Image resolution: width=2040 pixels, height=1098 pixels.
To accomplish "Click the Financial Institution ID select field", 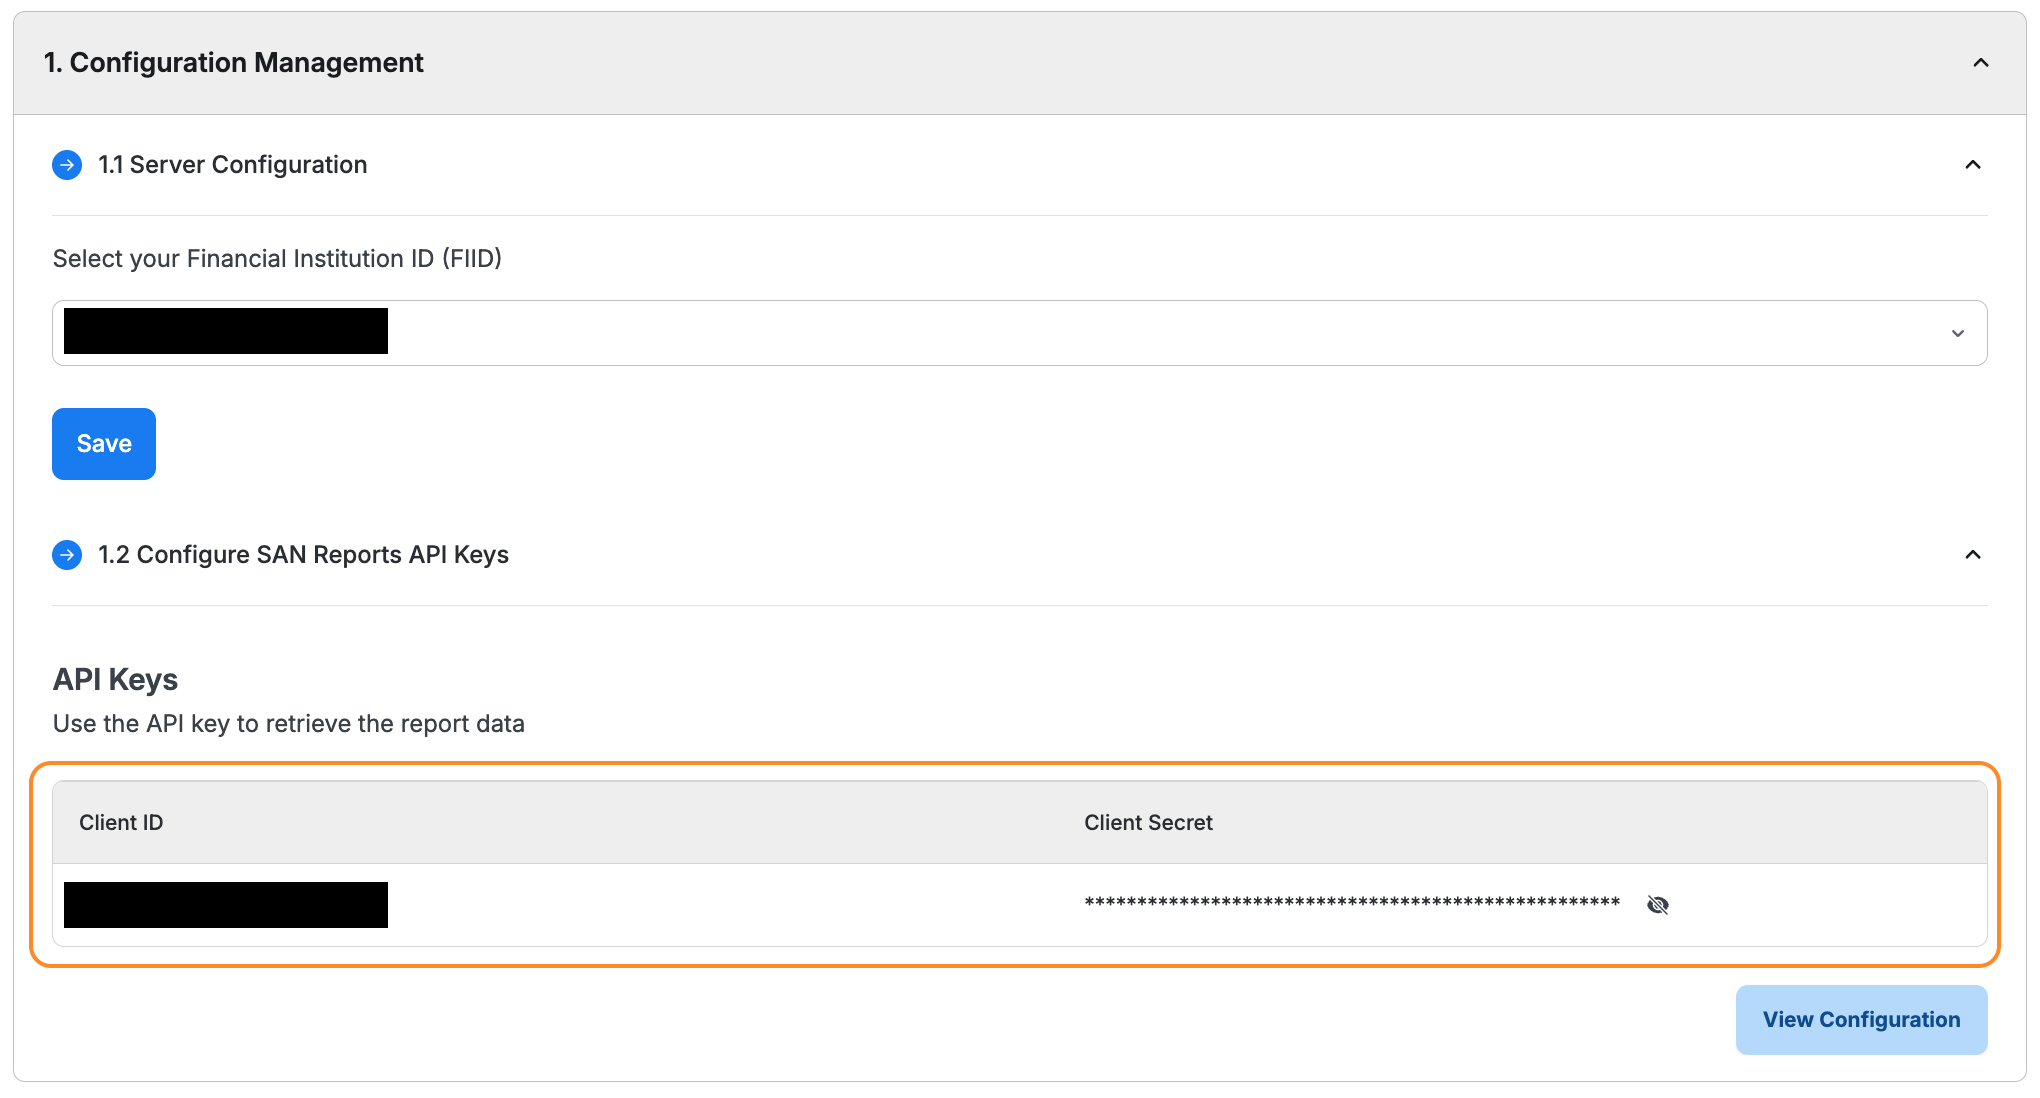I will pyautogui.click(x=1000, y=333).
